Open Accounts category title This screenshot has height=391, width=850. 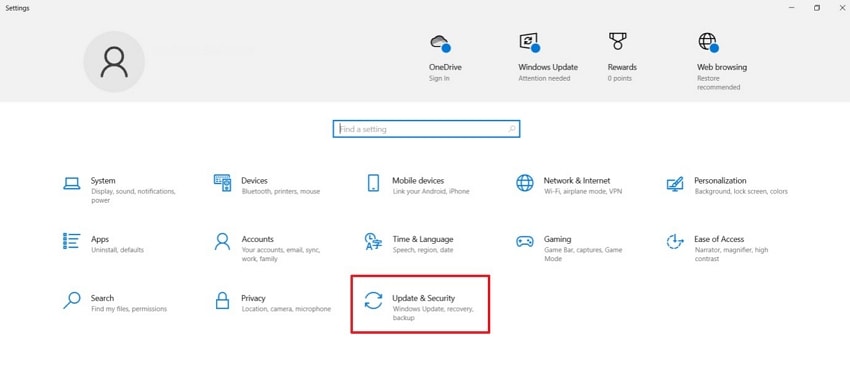pos(257,239)
